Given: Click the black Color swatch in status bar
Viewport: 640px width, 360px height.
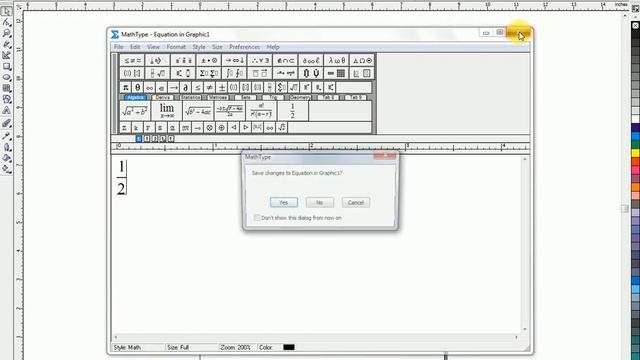Looking at the screenshot, I should 289,347.
